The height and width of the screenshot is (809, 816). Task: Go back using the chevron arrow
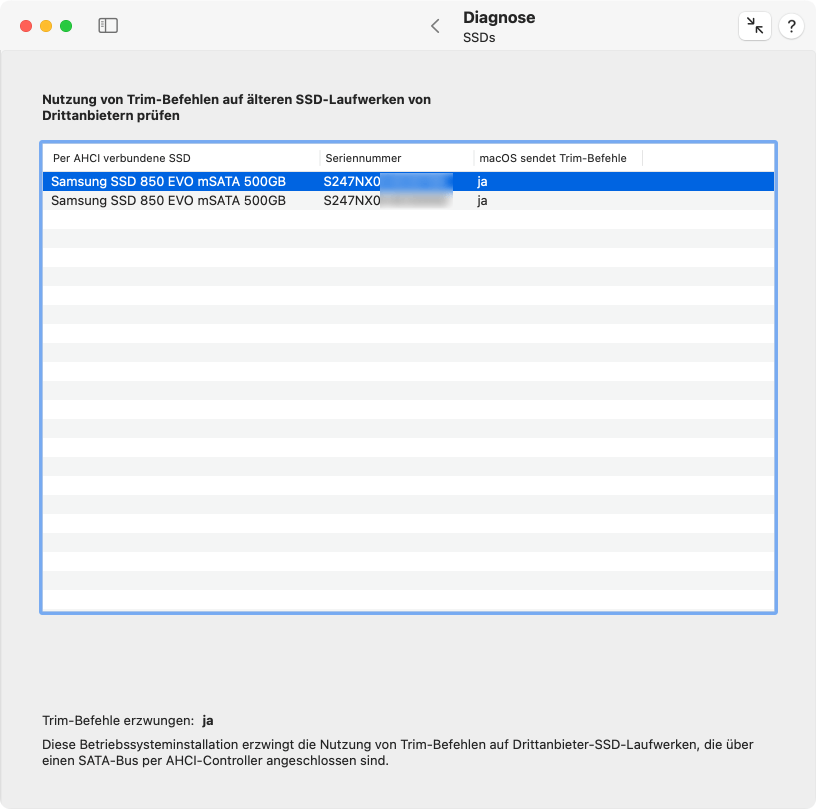436,26
